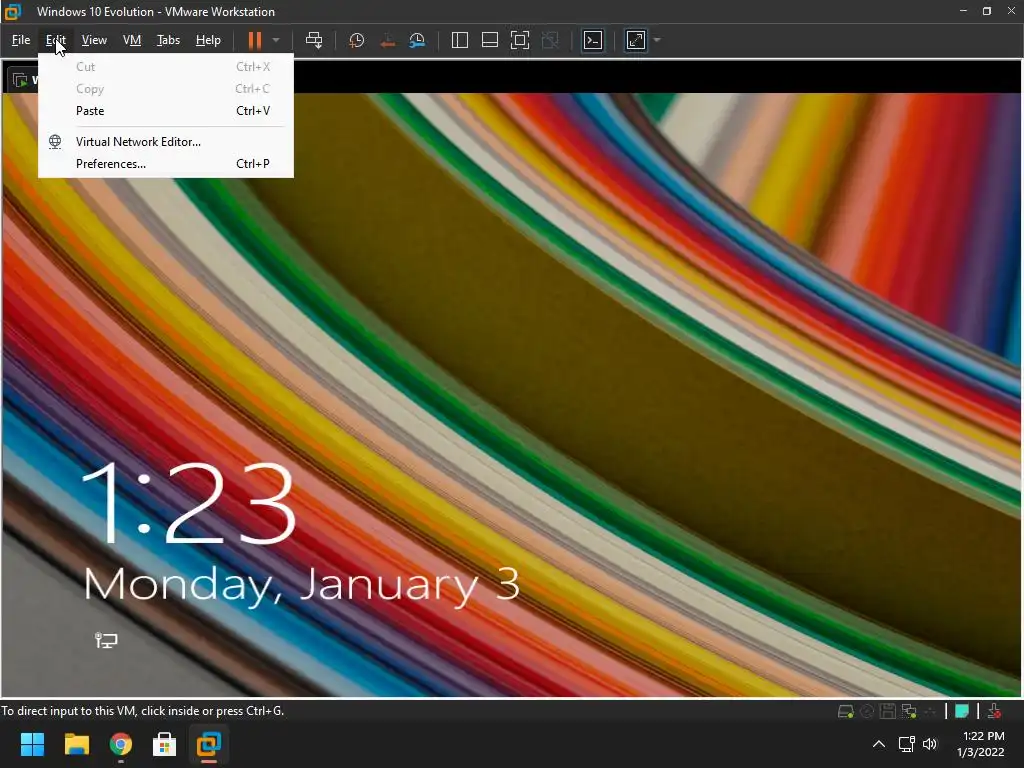Viewport: 1024px width, 768px height.
Task: Click the USB controller status icon
Action: tap(930, 711)
